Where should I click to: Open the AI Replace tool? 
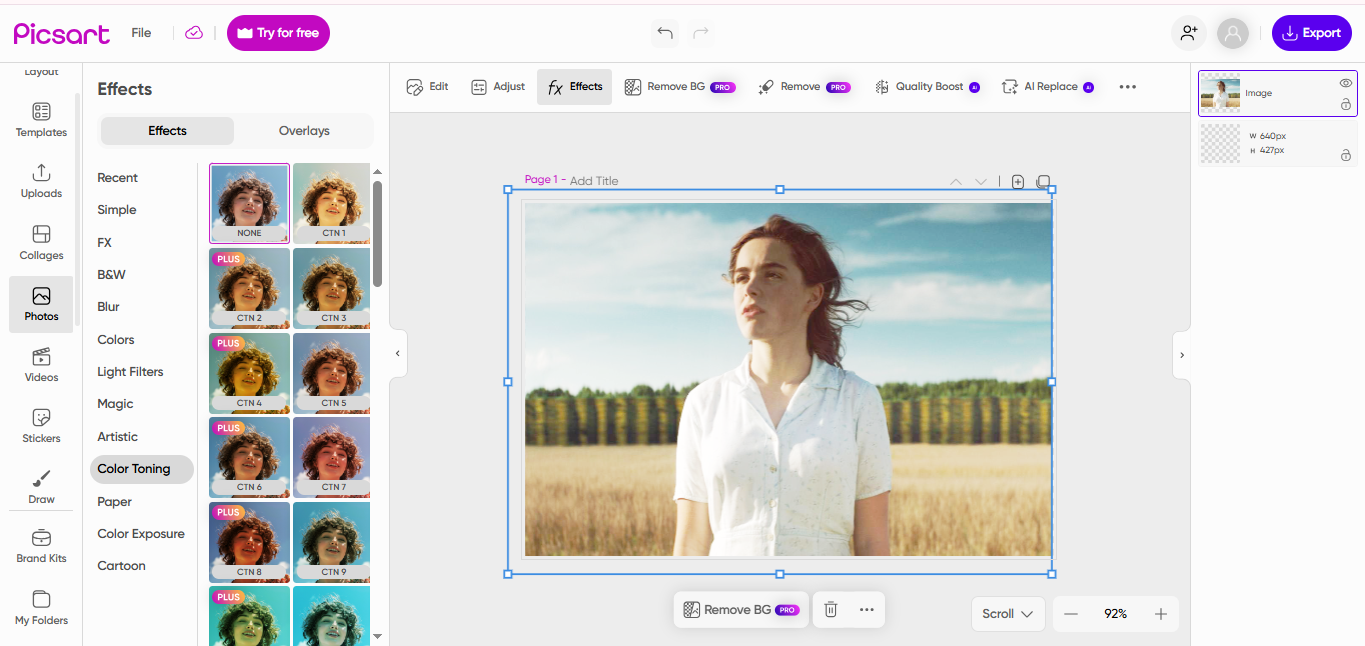coord(1048,87)
